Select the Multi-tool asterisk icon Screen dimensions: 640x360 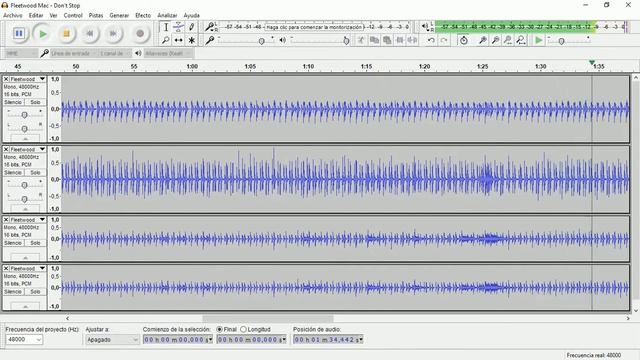click(191, 40)
